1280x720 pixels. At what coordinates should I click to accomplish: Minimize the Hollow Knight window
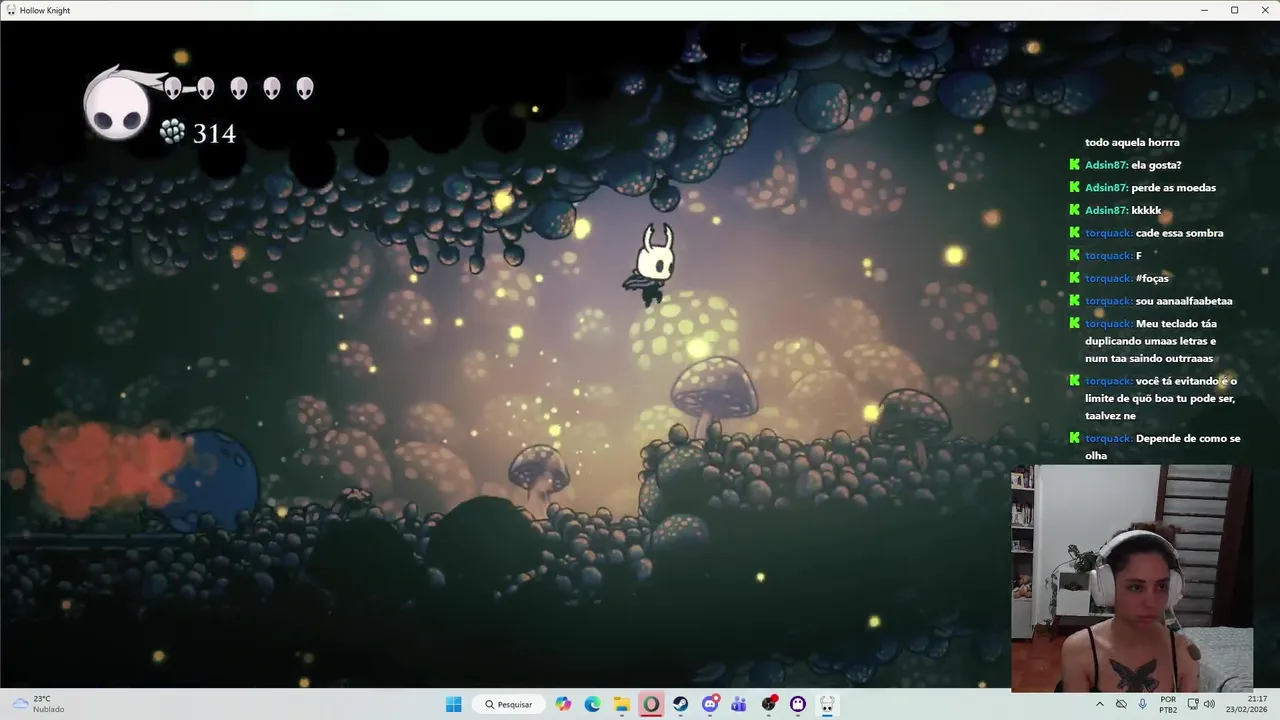(x=1204, y=10)
